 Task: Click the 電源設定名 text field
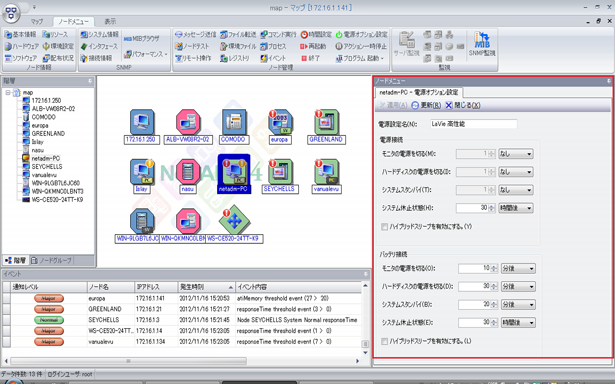coord(473,124)
